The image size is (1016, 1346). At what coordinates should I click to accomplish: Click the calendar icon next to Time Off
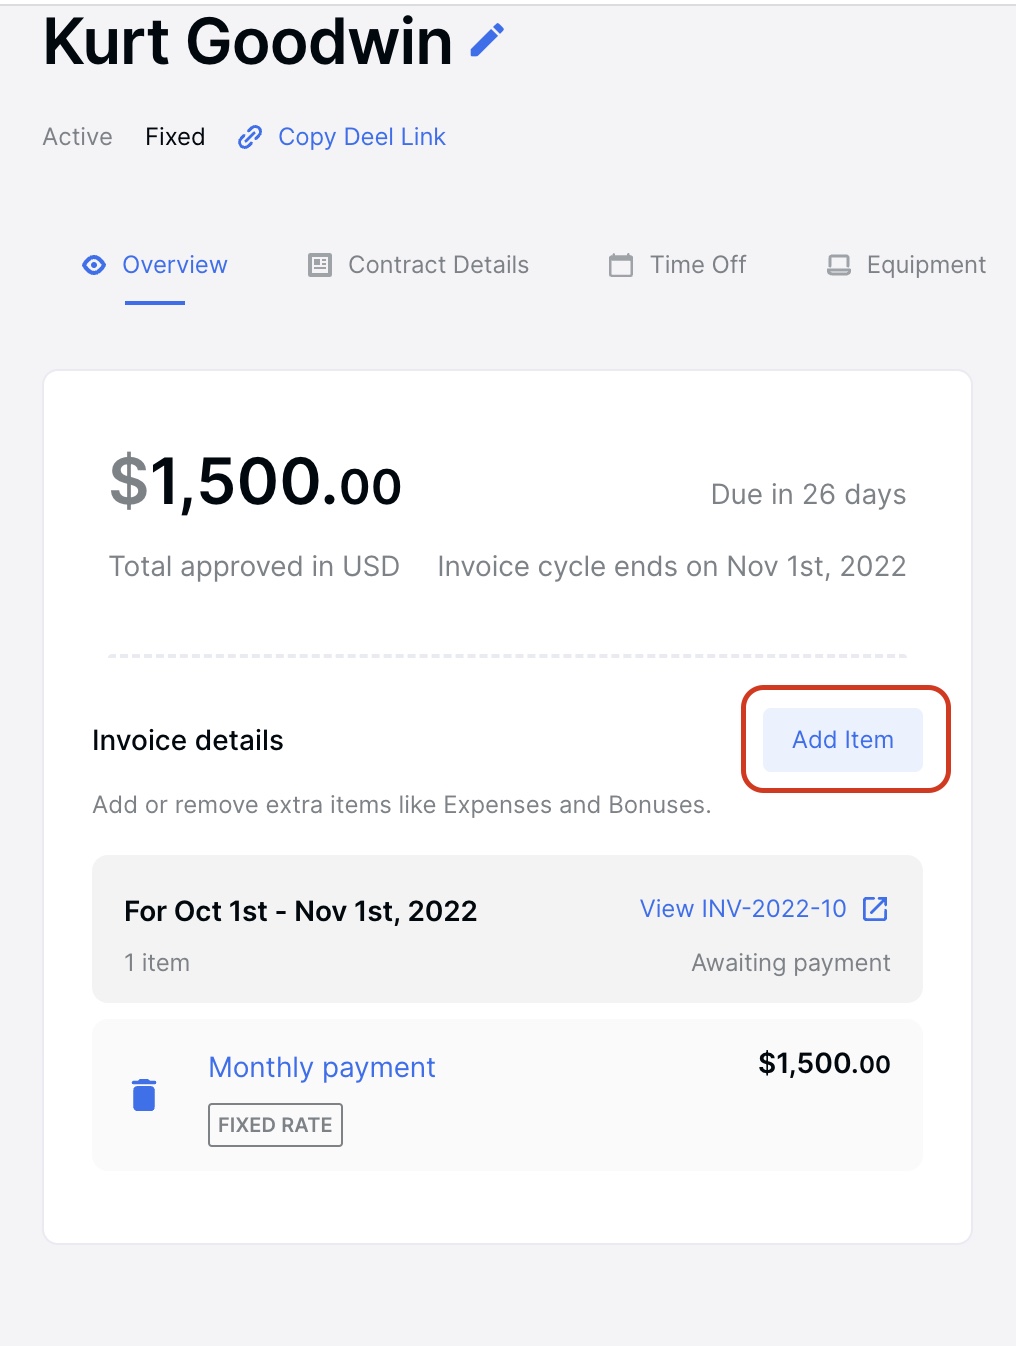620,265
